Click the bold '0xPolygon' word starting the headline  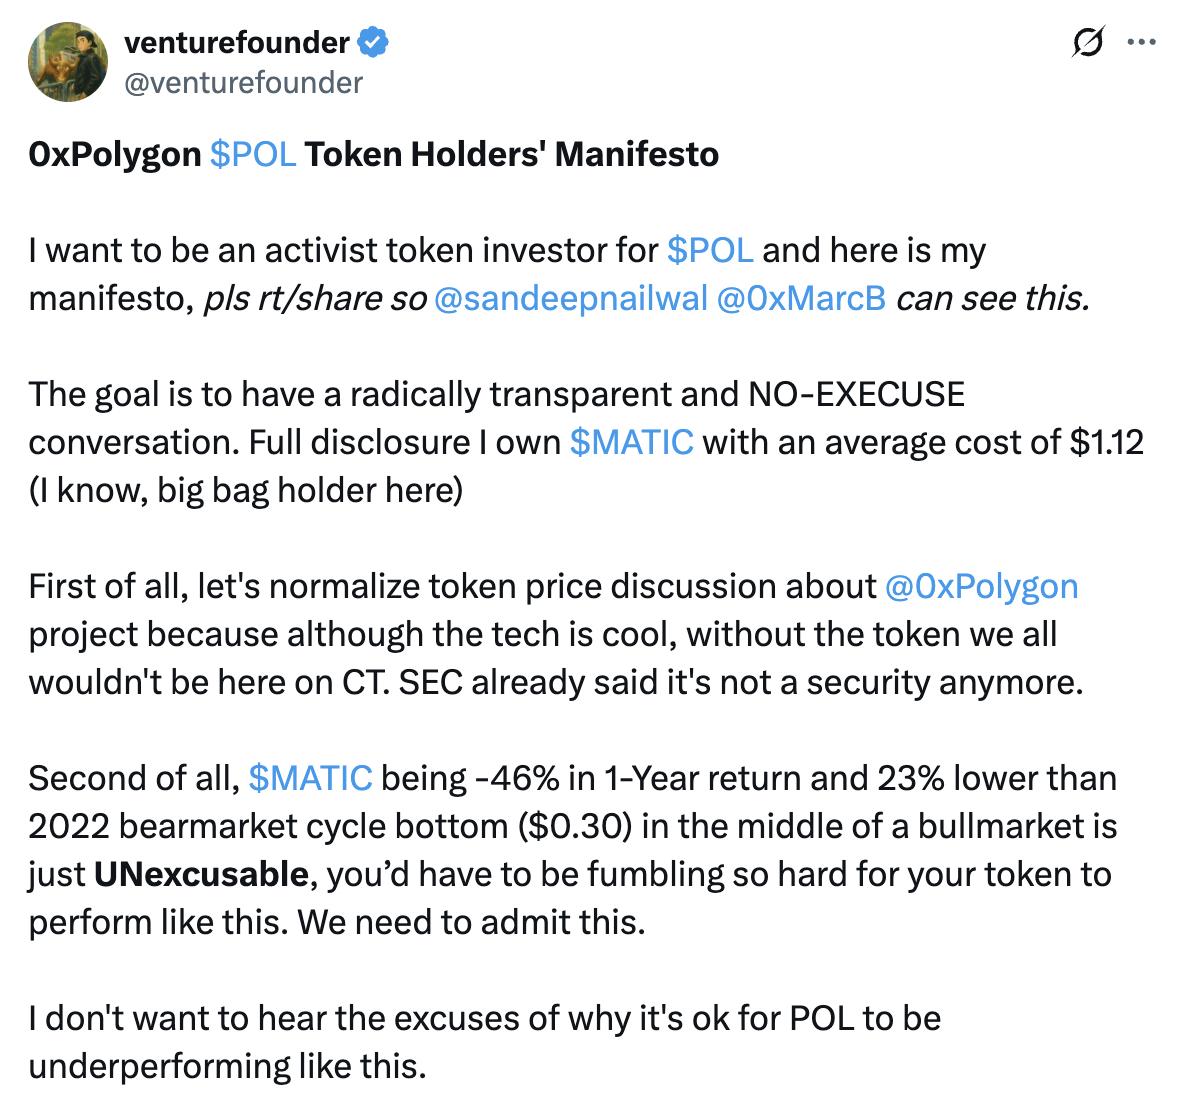point(115,155)
